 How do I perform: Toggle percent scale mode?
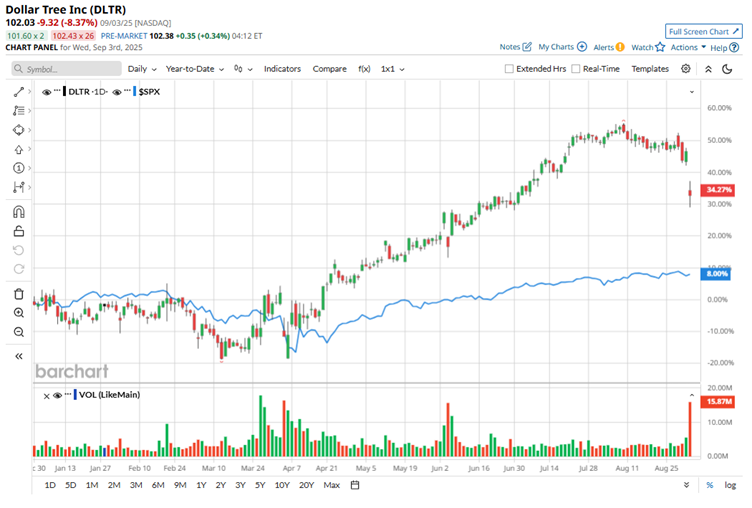pyautogui.click(x=709, y=485)
